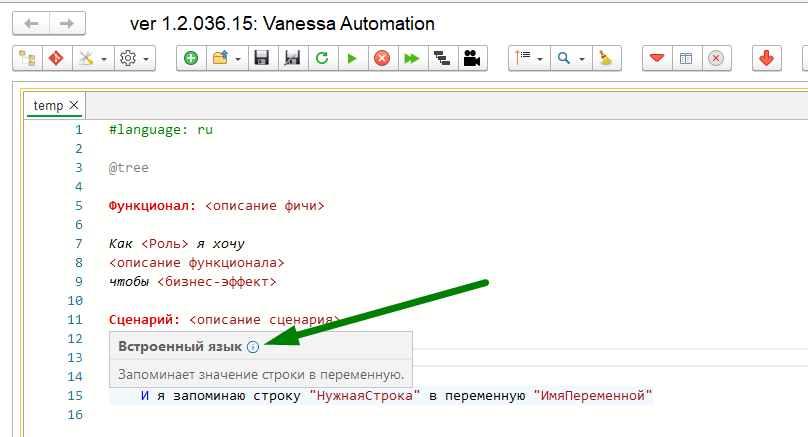This screenshot has width=808, height=437.
Task: Click the grey circle with red X icon
Action: (x=716, y=58)
